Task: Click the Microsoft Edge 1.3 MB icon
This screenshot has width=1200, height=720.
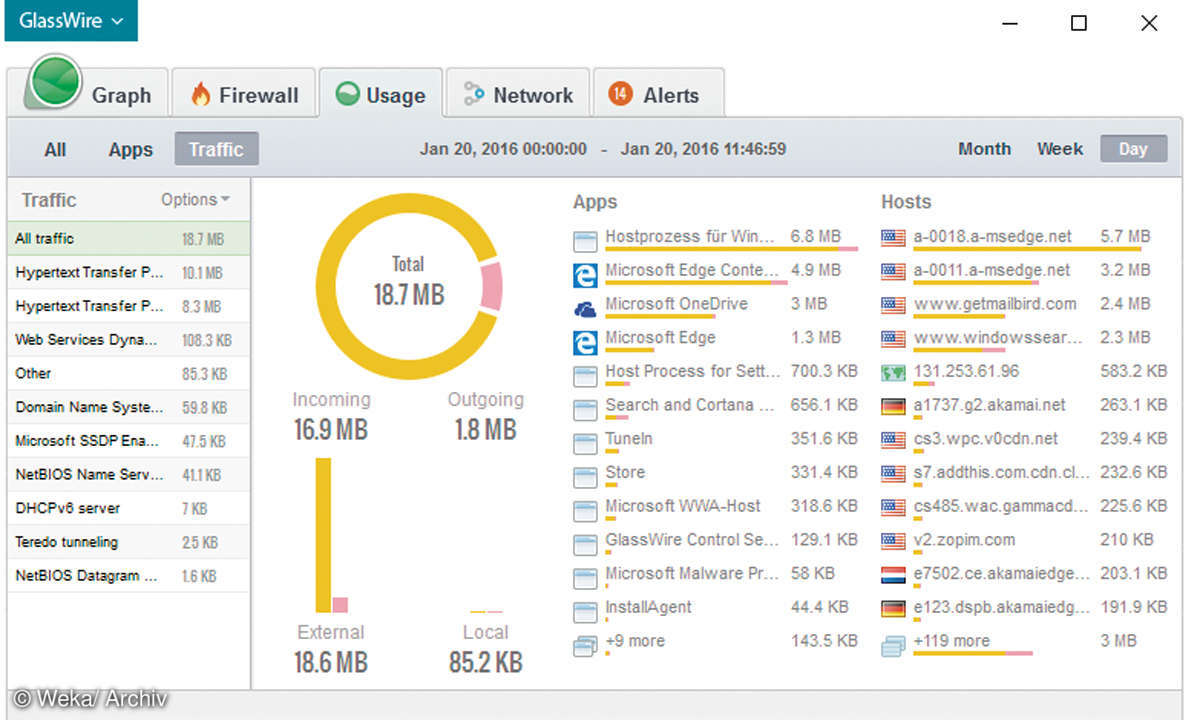Action: point(585,342)
